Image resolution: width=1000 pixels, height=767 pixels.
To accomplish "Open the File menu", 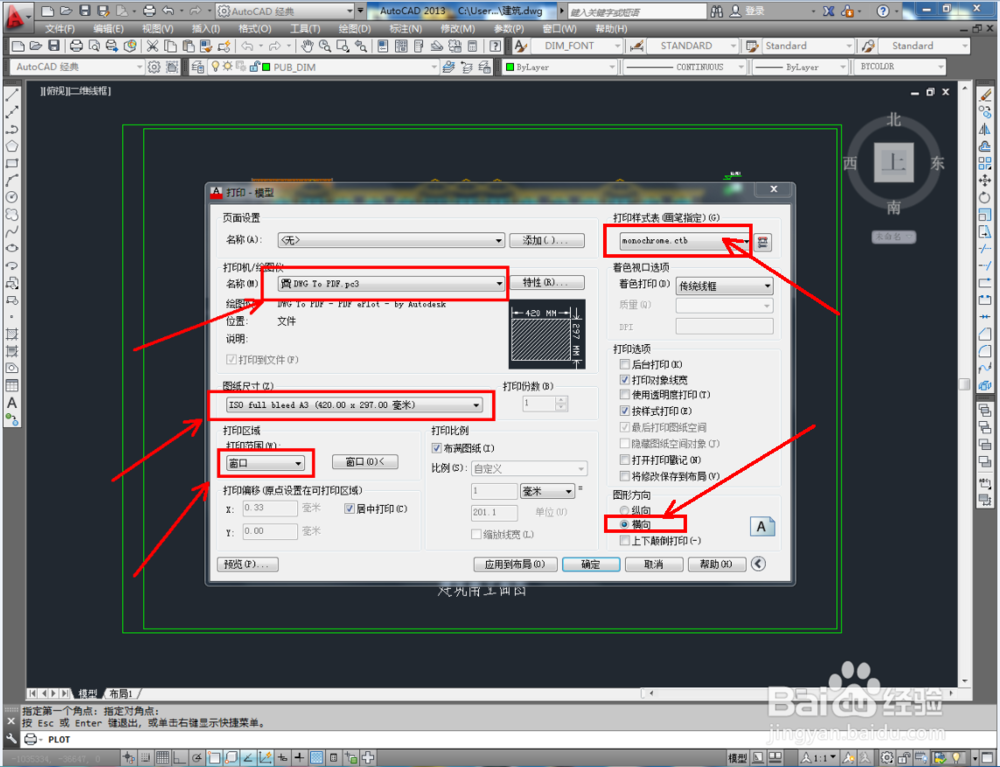I will pyautogui.click(x=59, y=29).
